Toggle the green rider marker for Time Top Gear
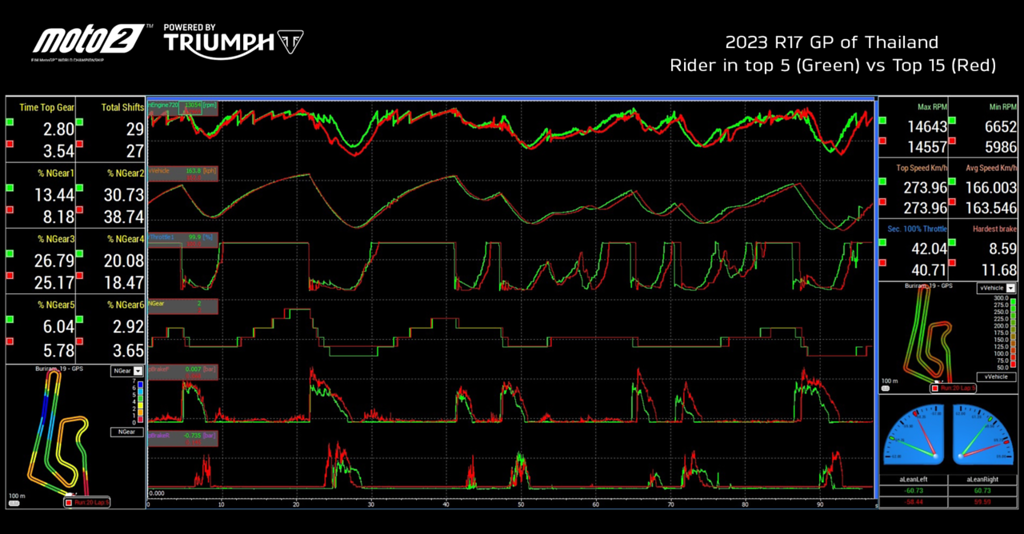 10,122
